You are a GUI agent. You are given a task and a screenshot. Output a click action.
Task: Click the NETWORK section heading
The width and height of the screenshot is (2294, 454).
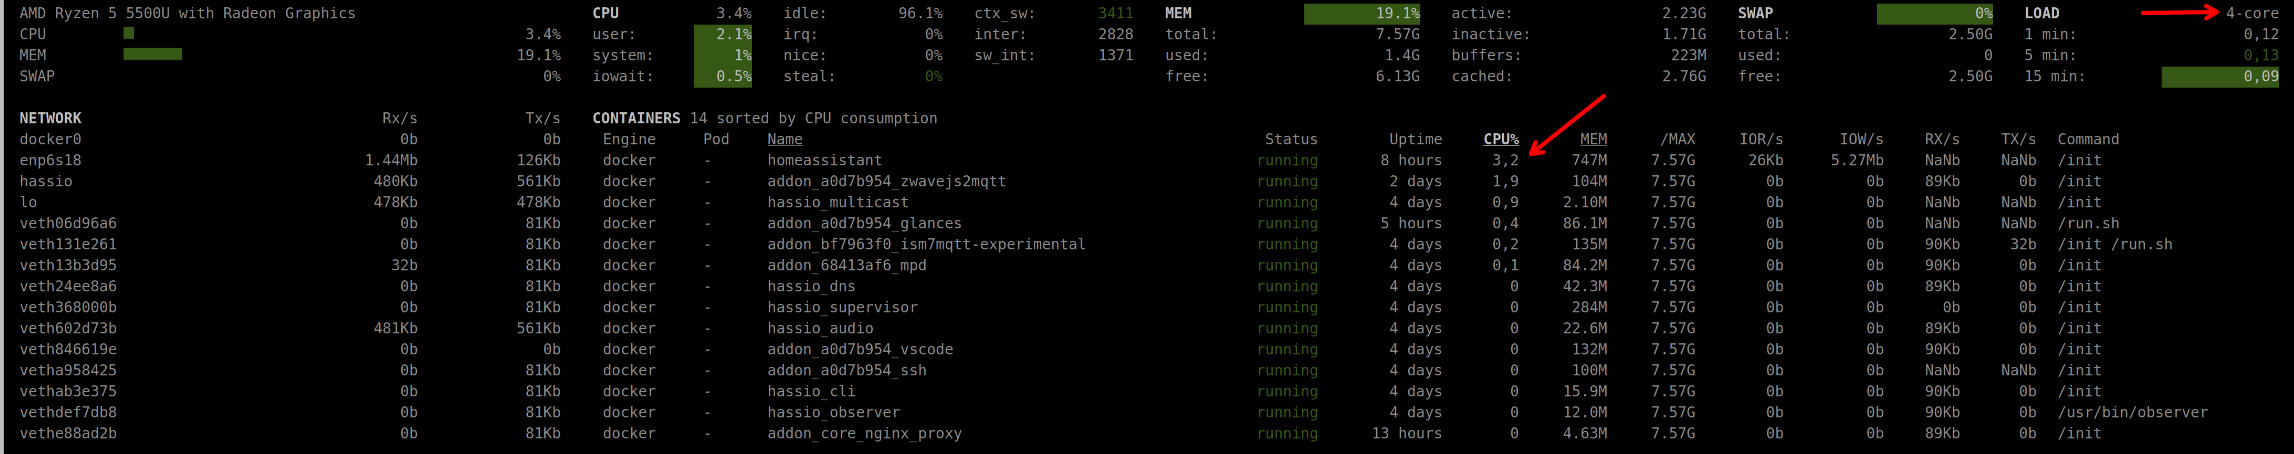tap(50, 118)
